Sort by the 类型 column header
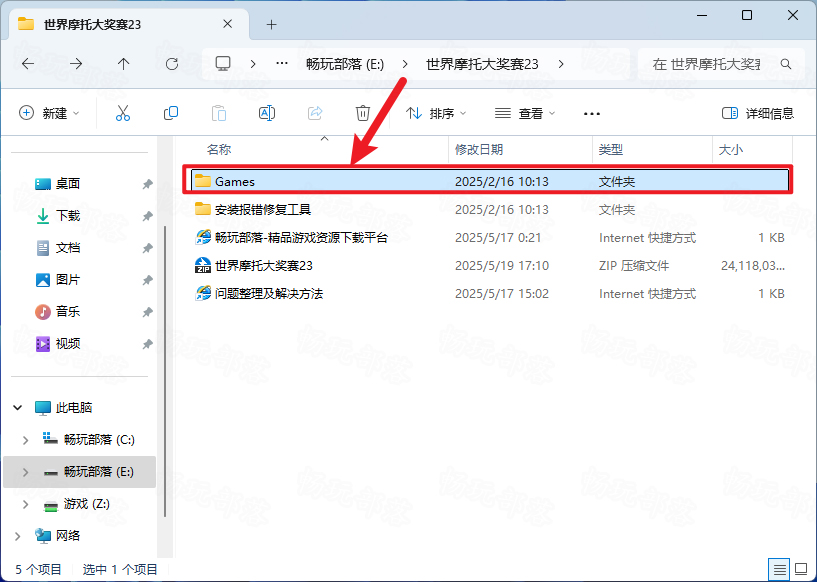The width and height of the screenshot is (817, 582). tap(652, 150)
